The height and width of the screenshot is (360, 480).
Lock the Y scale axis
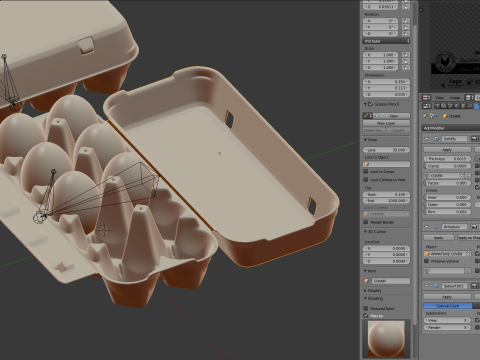click(406, 61)
